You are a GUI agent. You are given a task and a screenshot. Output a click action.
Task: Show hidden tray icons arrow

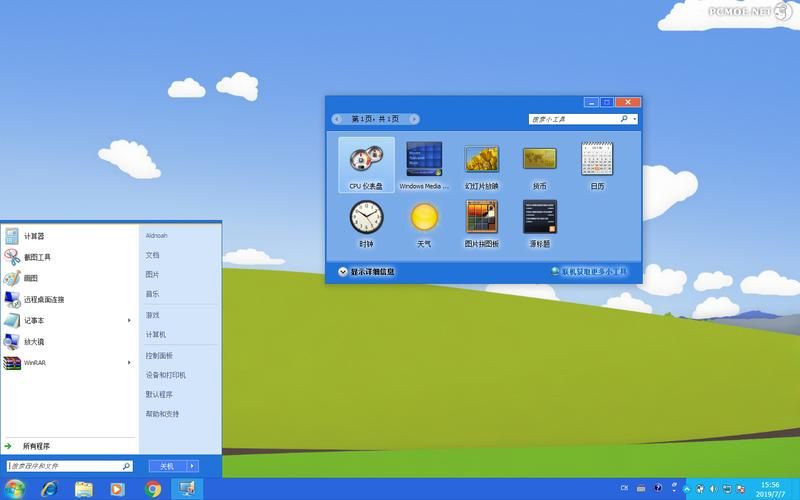687,489
